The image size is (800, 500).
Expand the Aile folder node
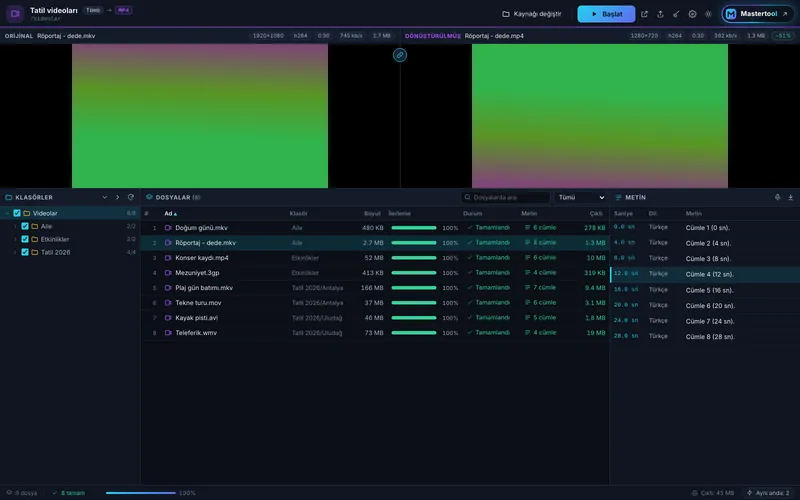pos(15,226)
